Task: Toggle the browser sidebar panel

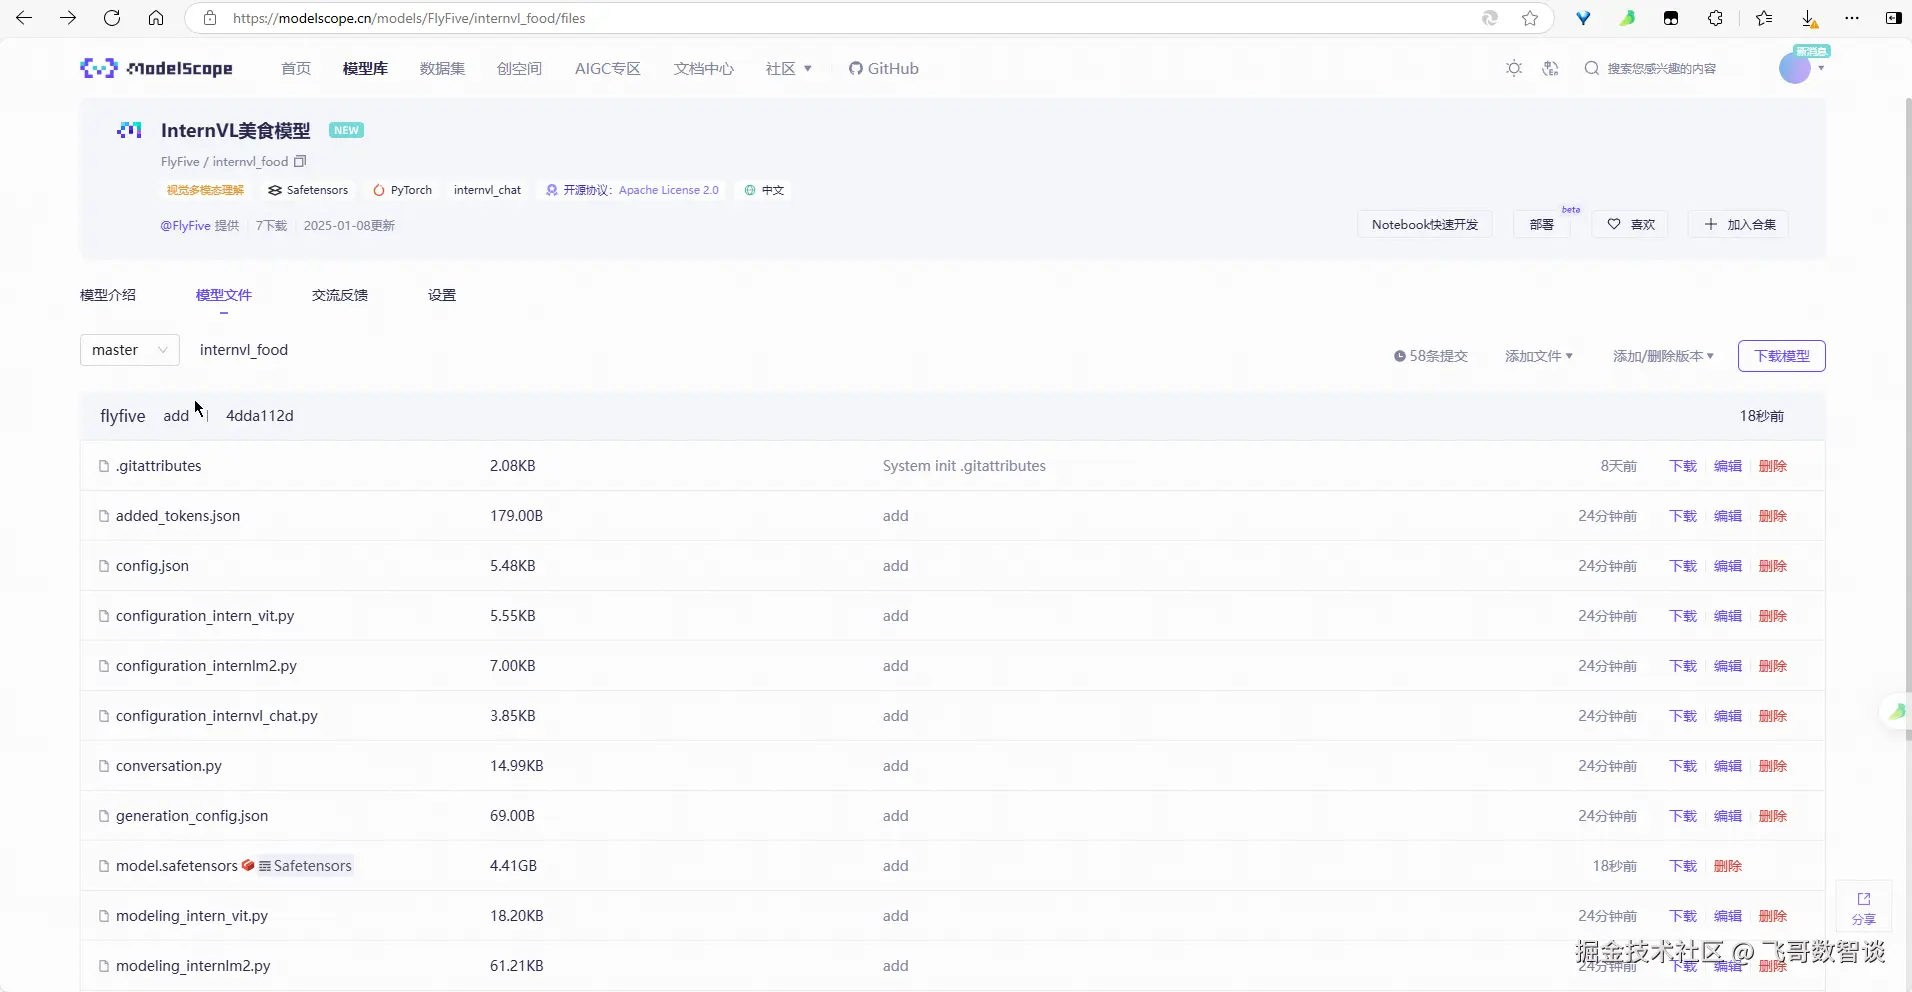Action: click(x=1894, y=18)
